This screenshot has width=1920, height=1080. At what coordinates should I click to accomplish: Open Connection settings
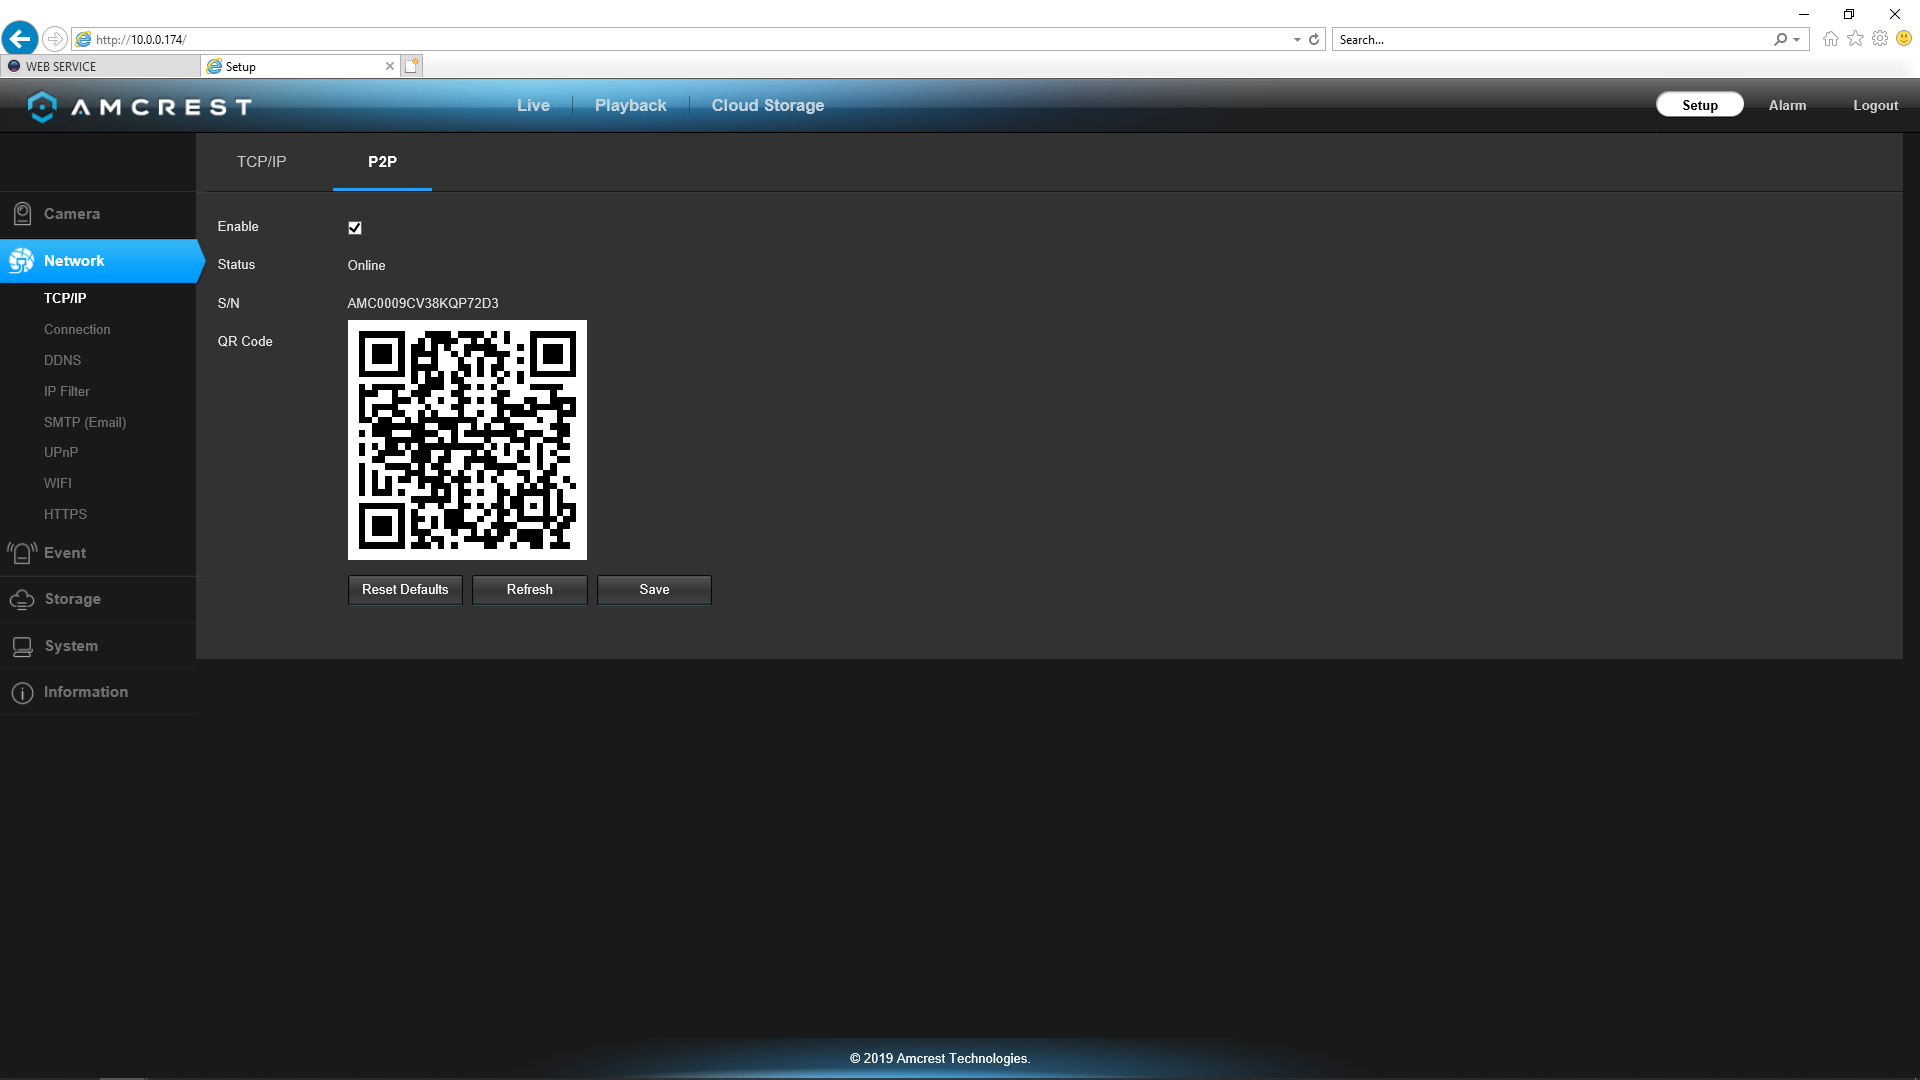pyautogui.click(x=77, y=329)
